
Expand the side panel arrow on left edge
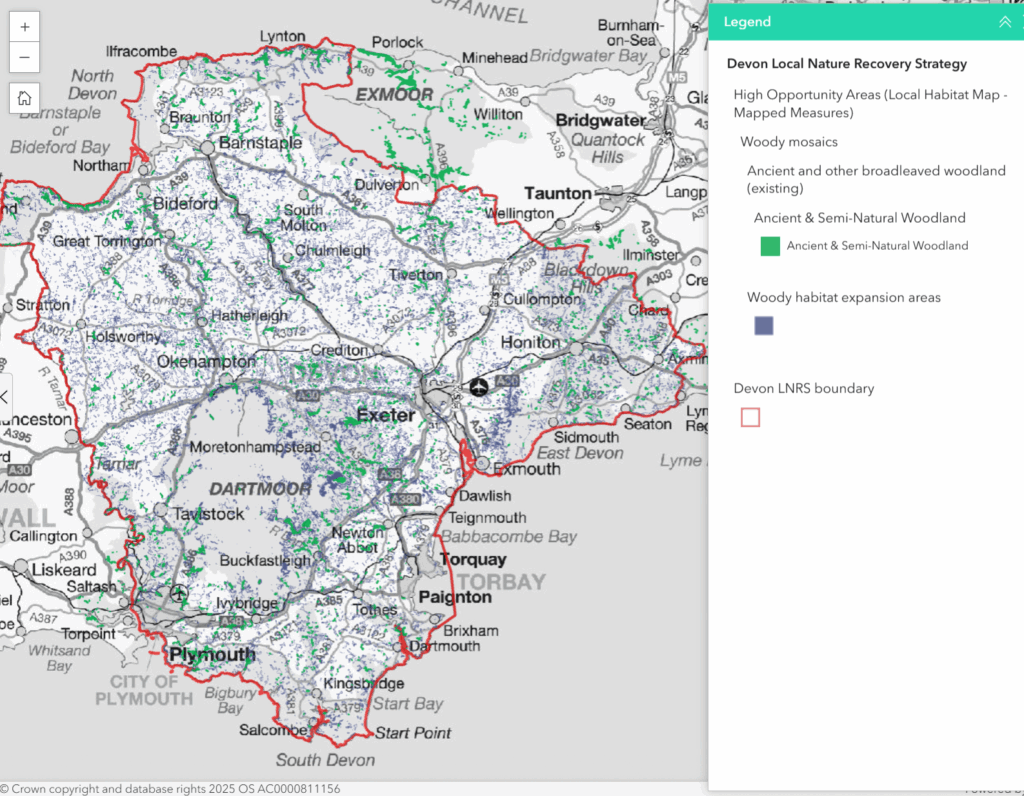[5, 397]
